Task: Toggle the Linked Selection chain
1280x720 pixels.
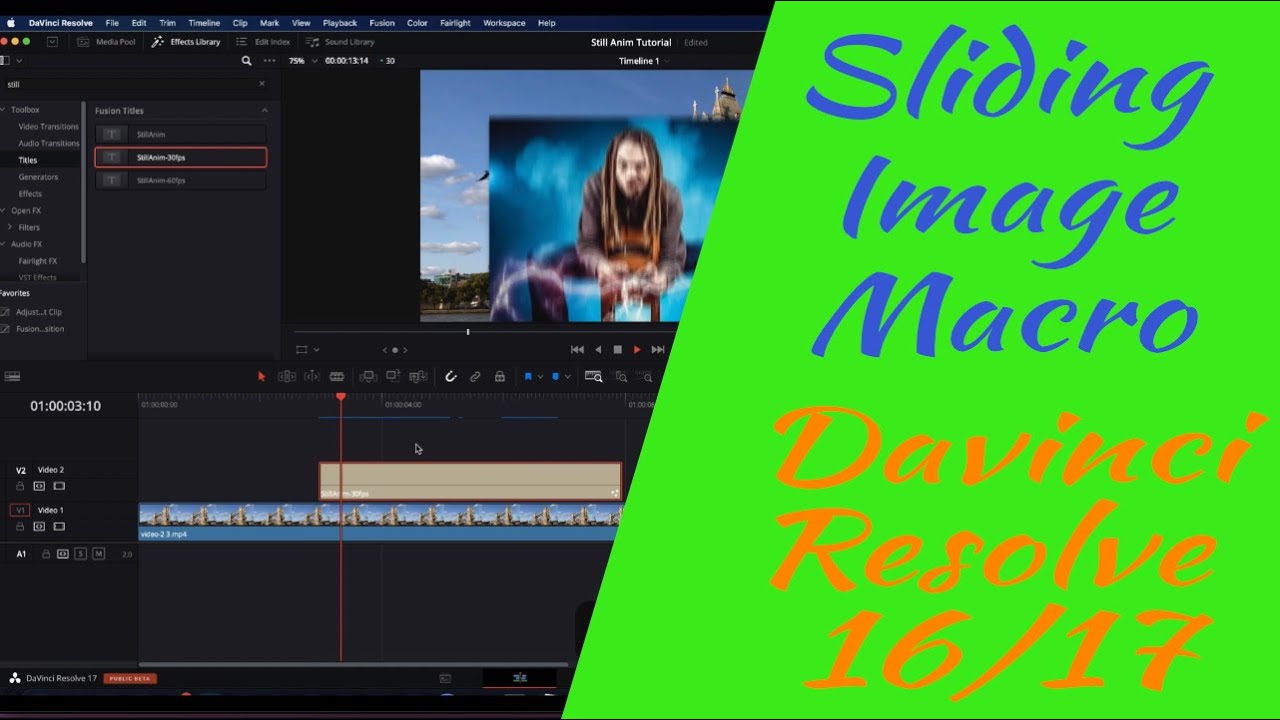Action: (475, 377)
